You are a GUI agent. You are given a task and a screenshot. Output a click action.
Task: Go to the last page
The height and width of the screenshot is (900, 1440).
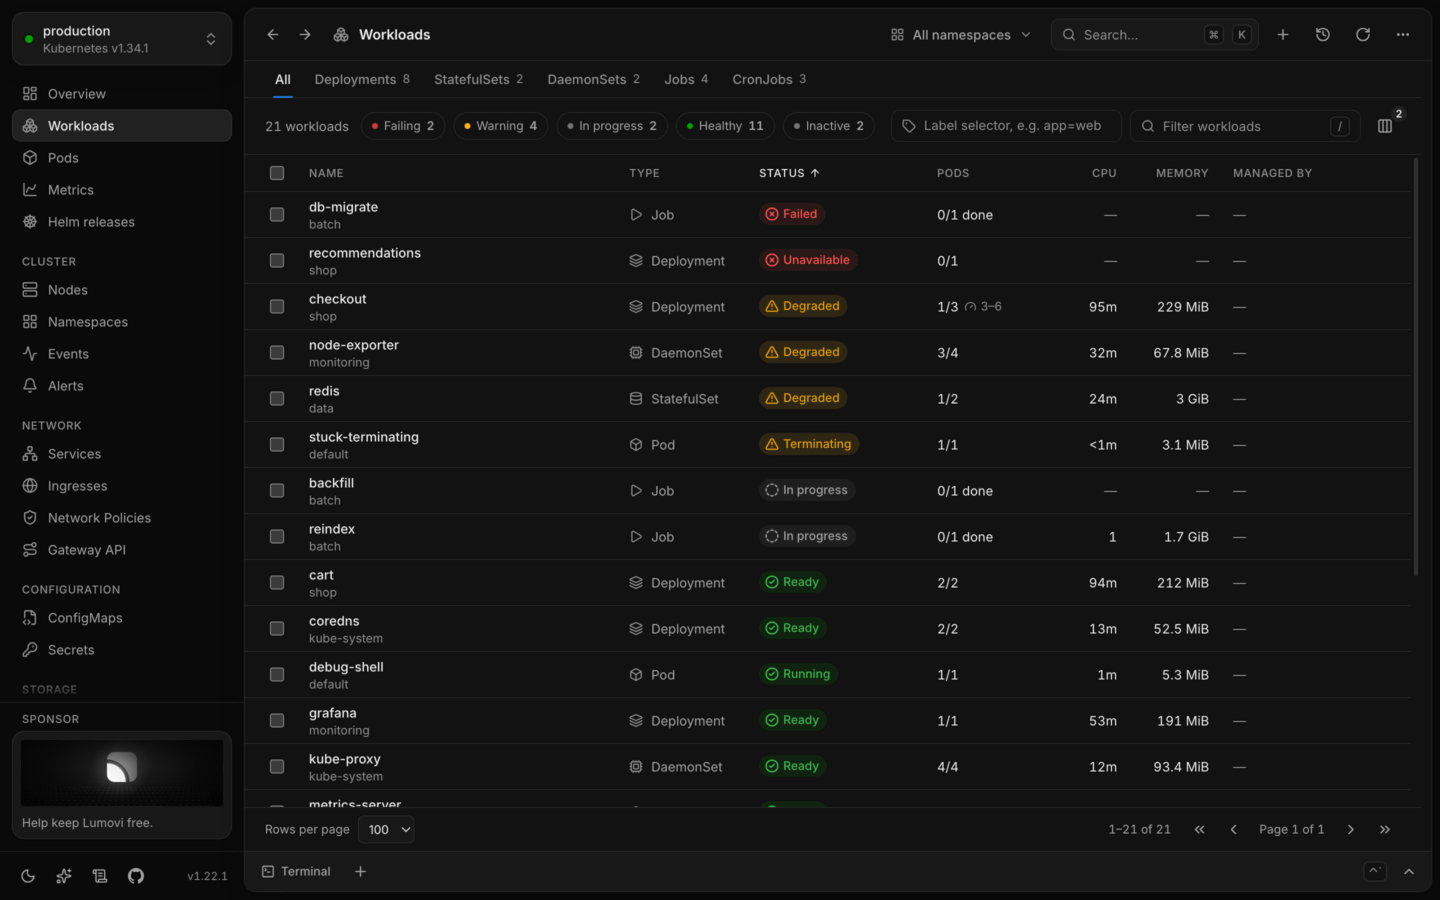[x=1385, y=830]
